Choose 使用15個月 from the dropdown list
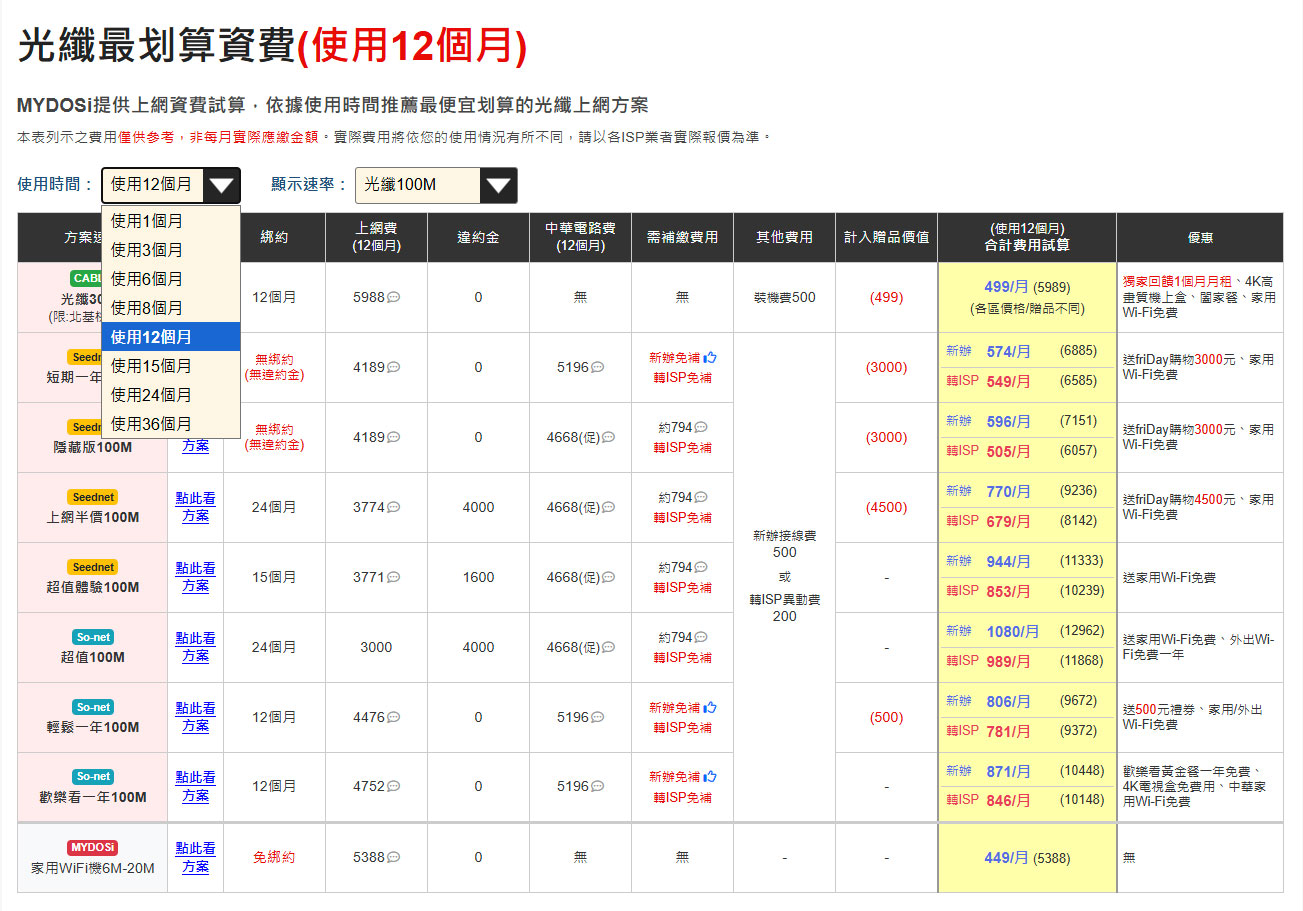Image resolution: width=1303 pixels, height=911 pixels. click(171, 366)
